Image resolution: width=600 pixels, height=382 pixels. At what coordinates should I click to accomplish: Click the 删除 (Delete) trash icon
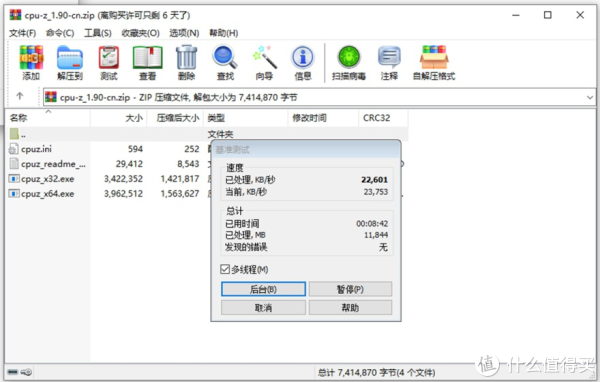(x=186, y=57)
